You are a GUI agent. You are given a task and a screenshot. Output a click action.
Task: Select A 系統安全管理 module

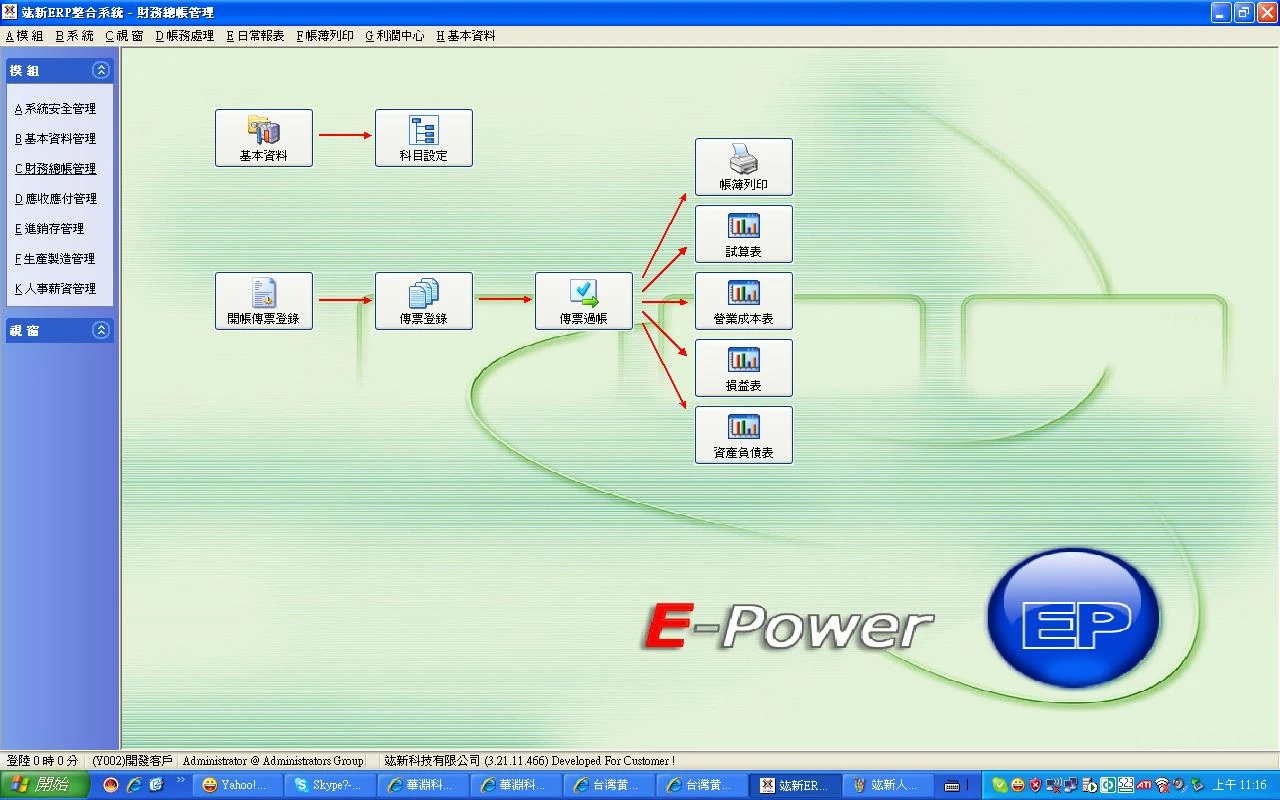(56, 109)
